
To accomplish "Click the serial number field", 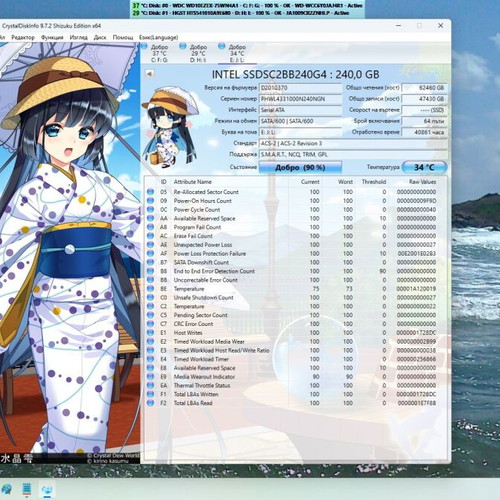I will click(300, 99).
